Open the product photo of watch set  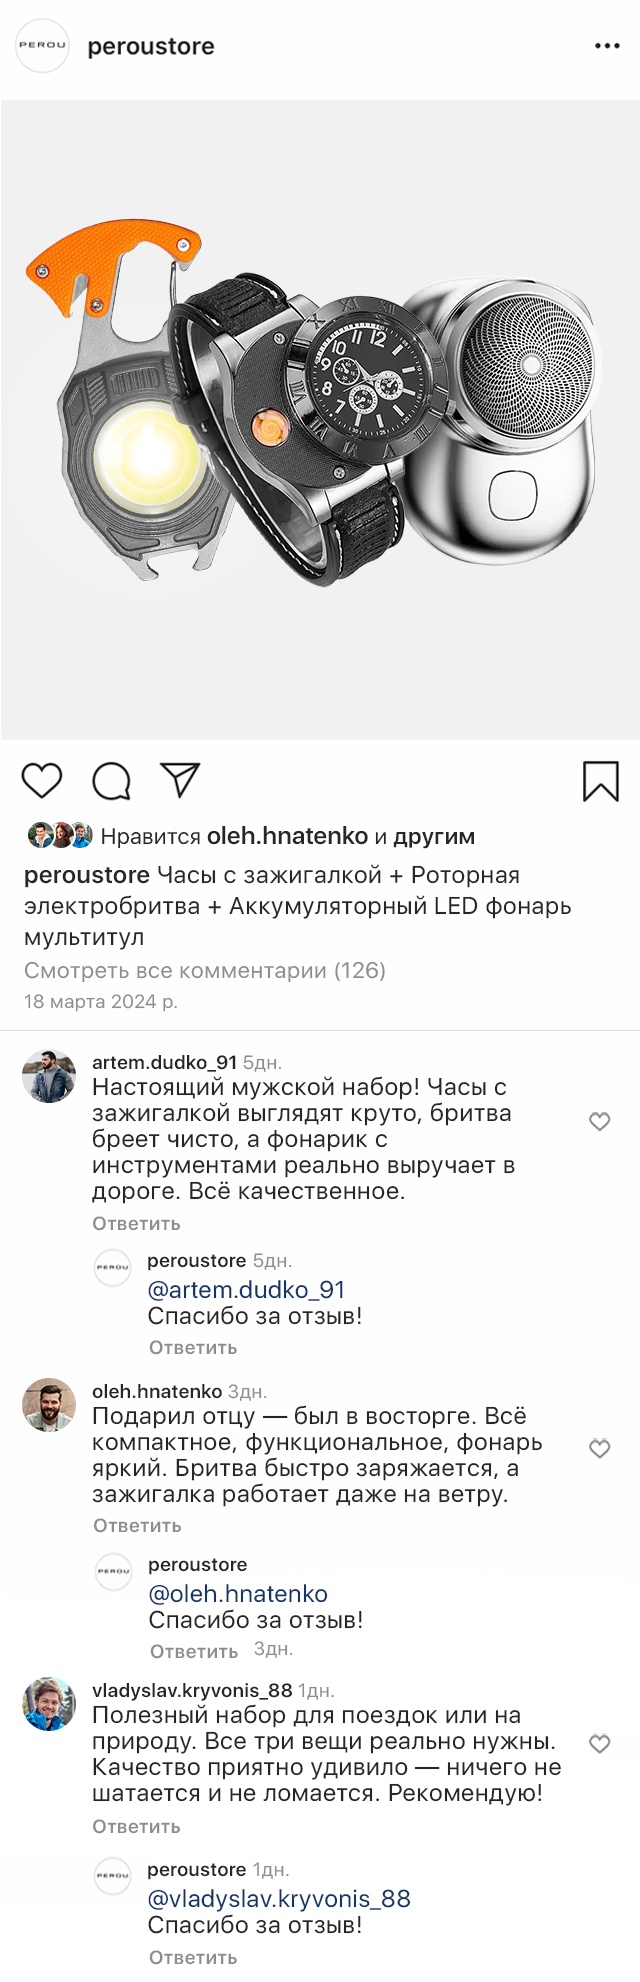[x=320, y=420]
